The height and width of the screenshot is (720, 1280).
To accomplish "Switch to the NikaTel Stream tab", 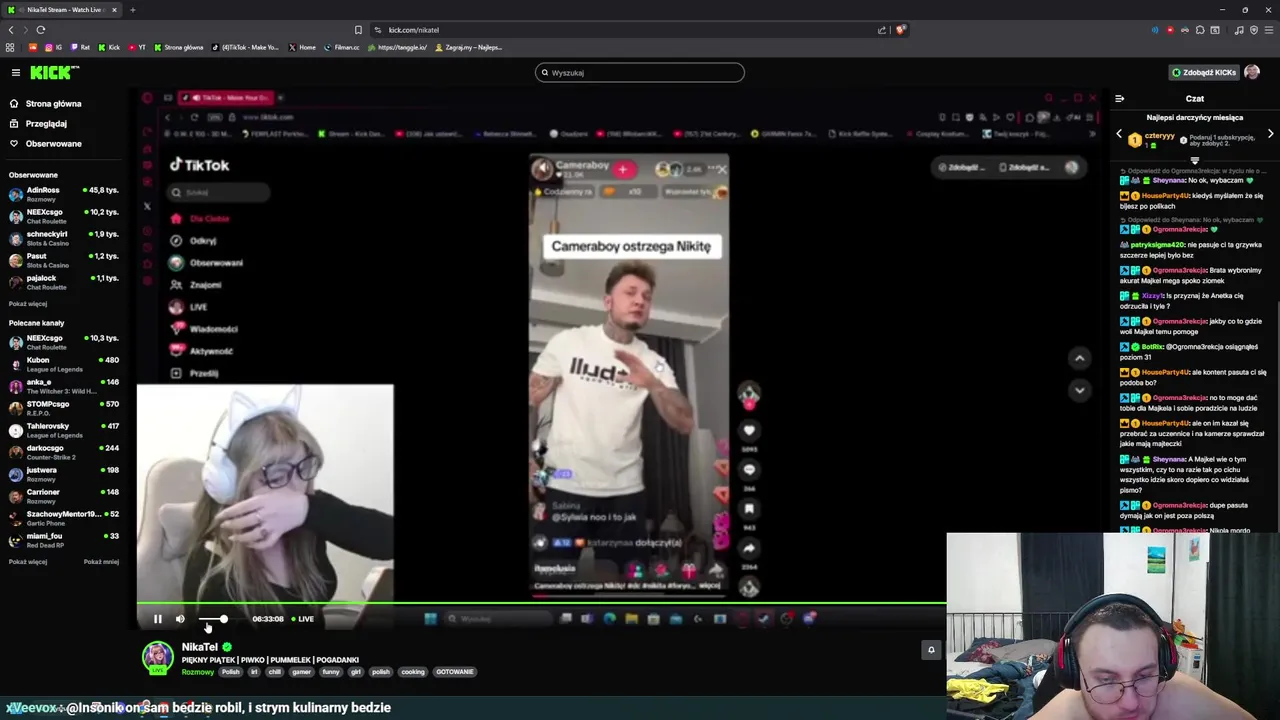I will [x=60, y=10].
